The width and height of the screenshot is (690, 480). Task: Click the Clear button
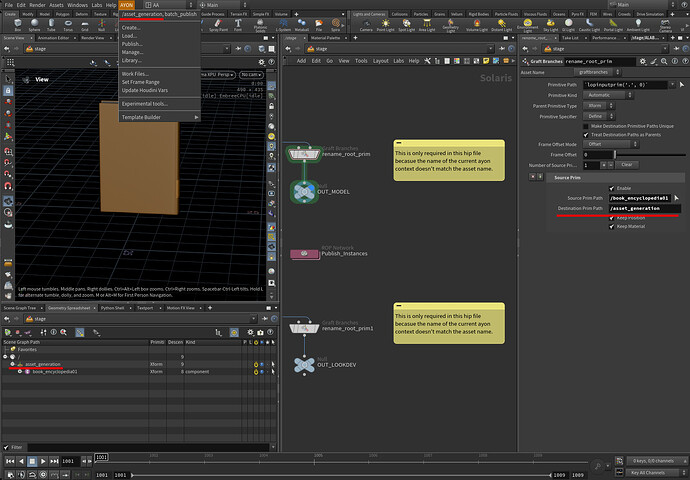tap(627, 165)
